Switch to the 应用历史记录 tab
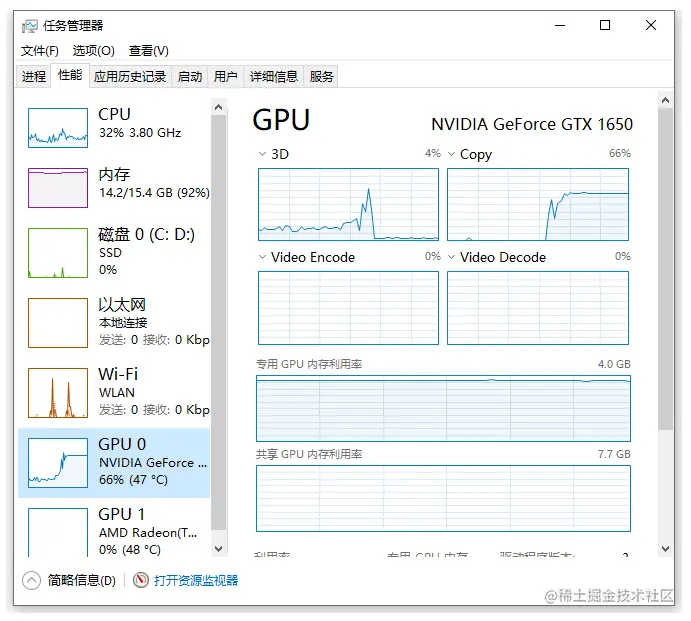 point(130,77)
